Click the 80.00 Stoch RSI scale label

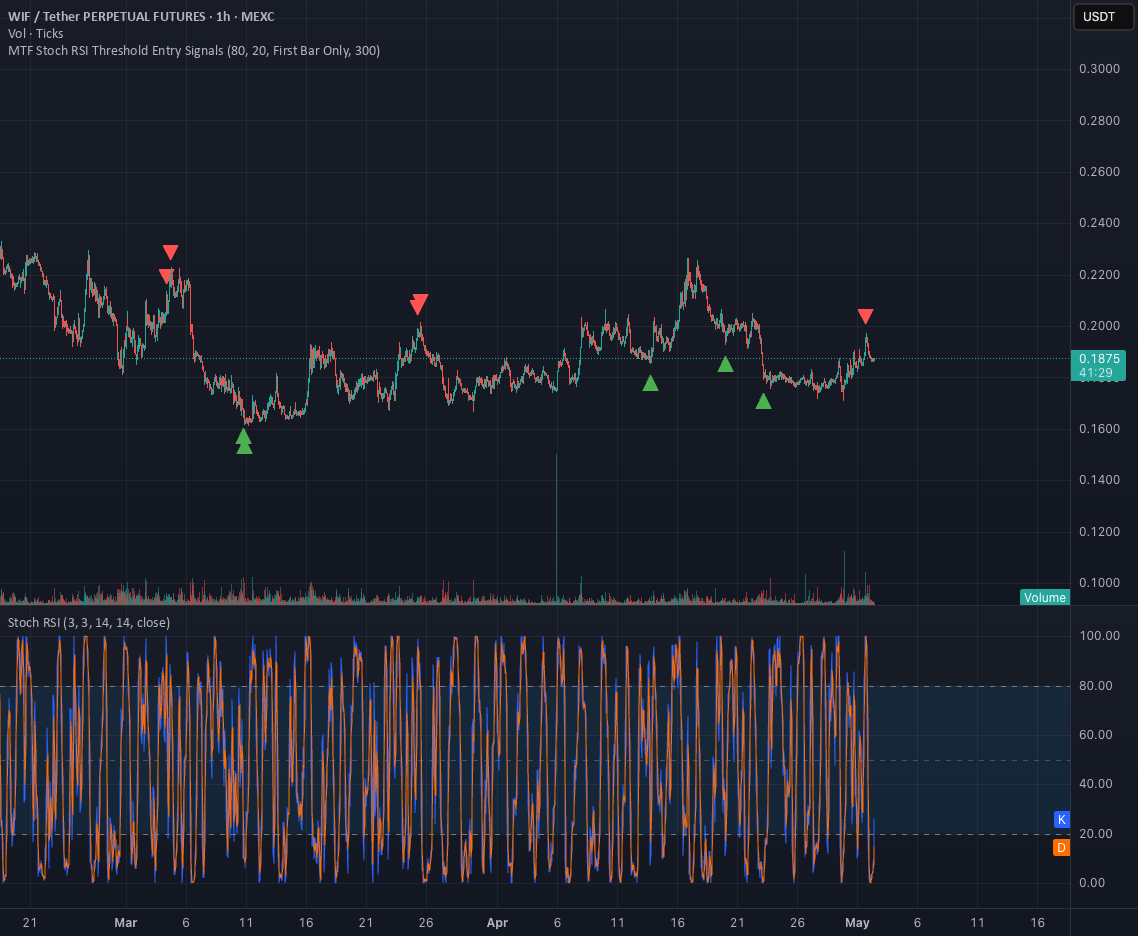pos(1095,686)
